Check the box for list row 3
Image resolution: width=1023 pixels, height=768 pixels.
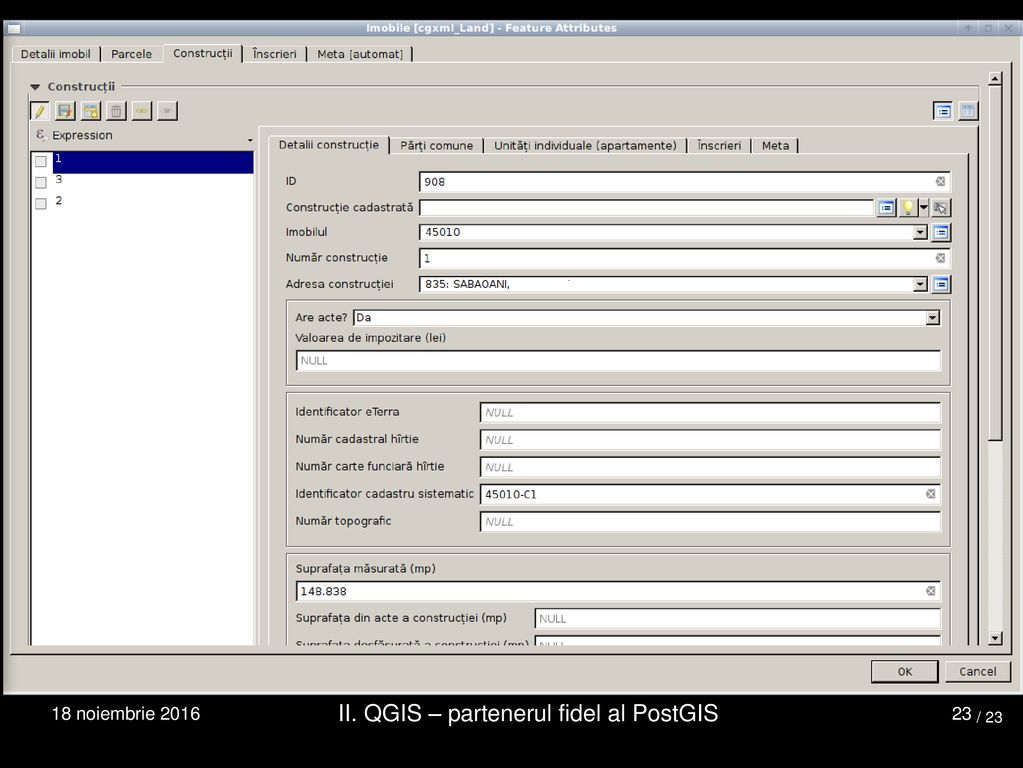tap(40, 182)
